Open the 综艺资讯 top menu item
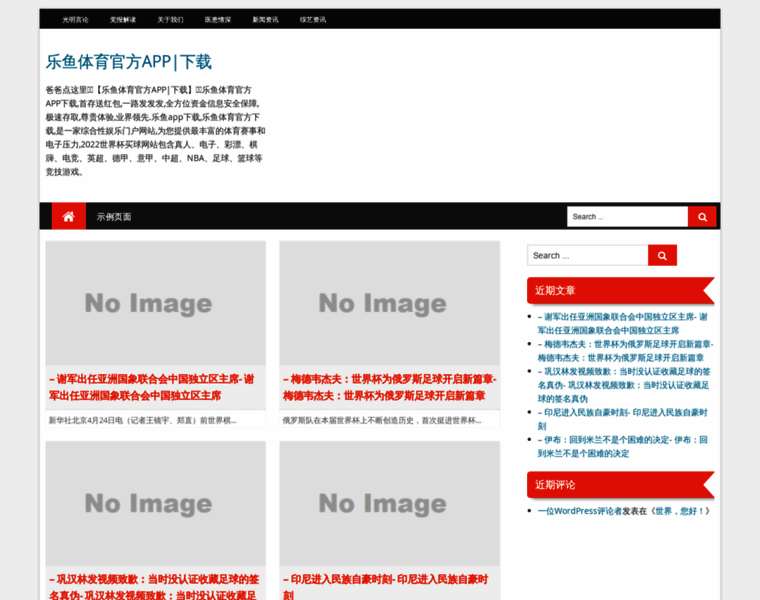This screenshot has width=760, height=600. (313, 19)
